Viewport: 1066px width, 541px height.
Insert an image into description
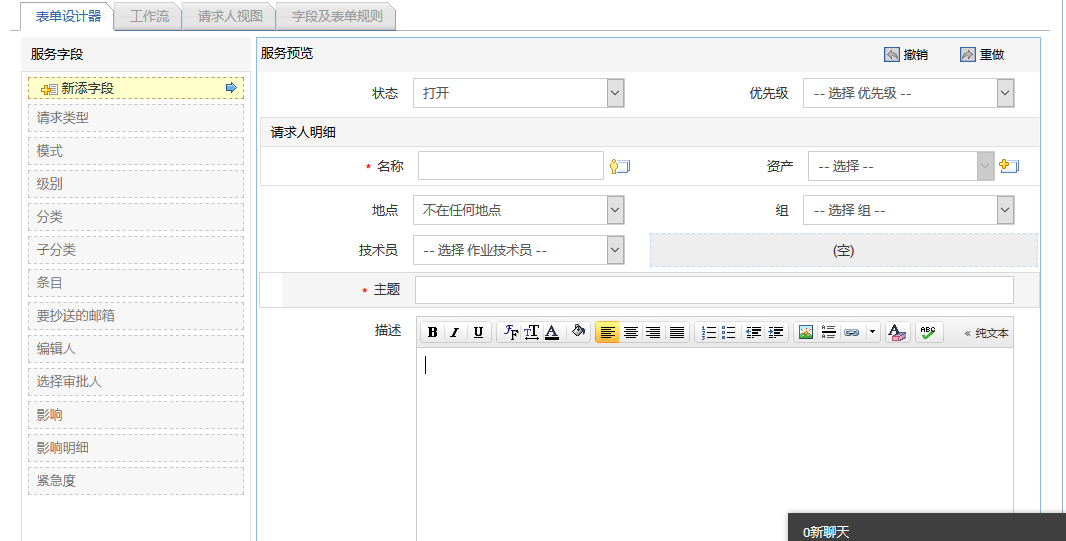click(806, 332)
